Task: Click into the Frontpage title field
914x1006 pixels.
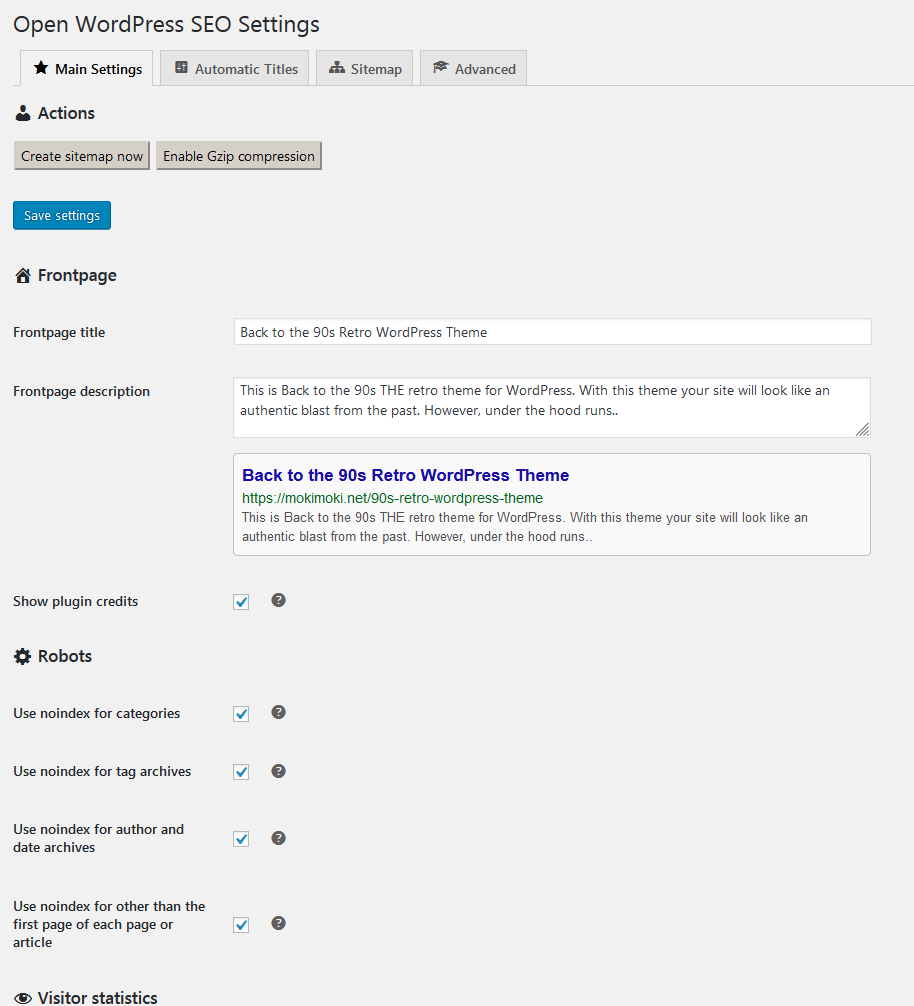Action: pos(552,332)
